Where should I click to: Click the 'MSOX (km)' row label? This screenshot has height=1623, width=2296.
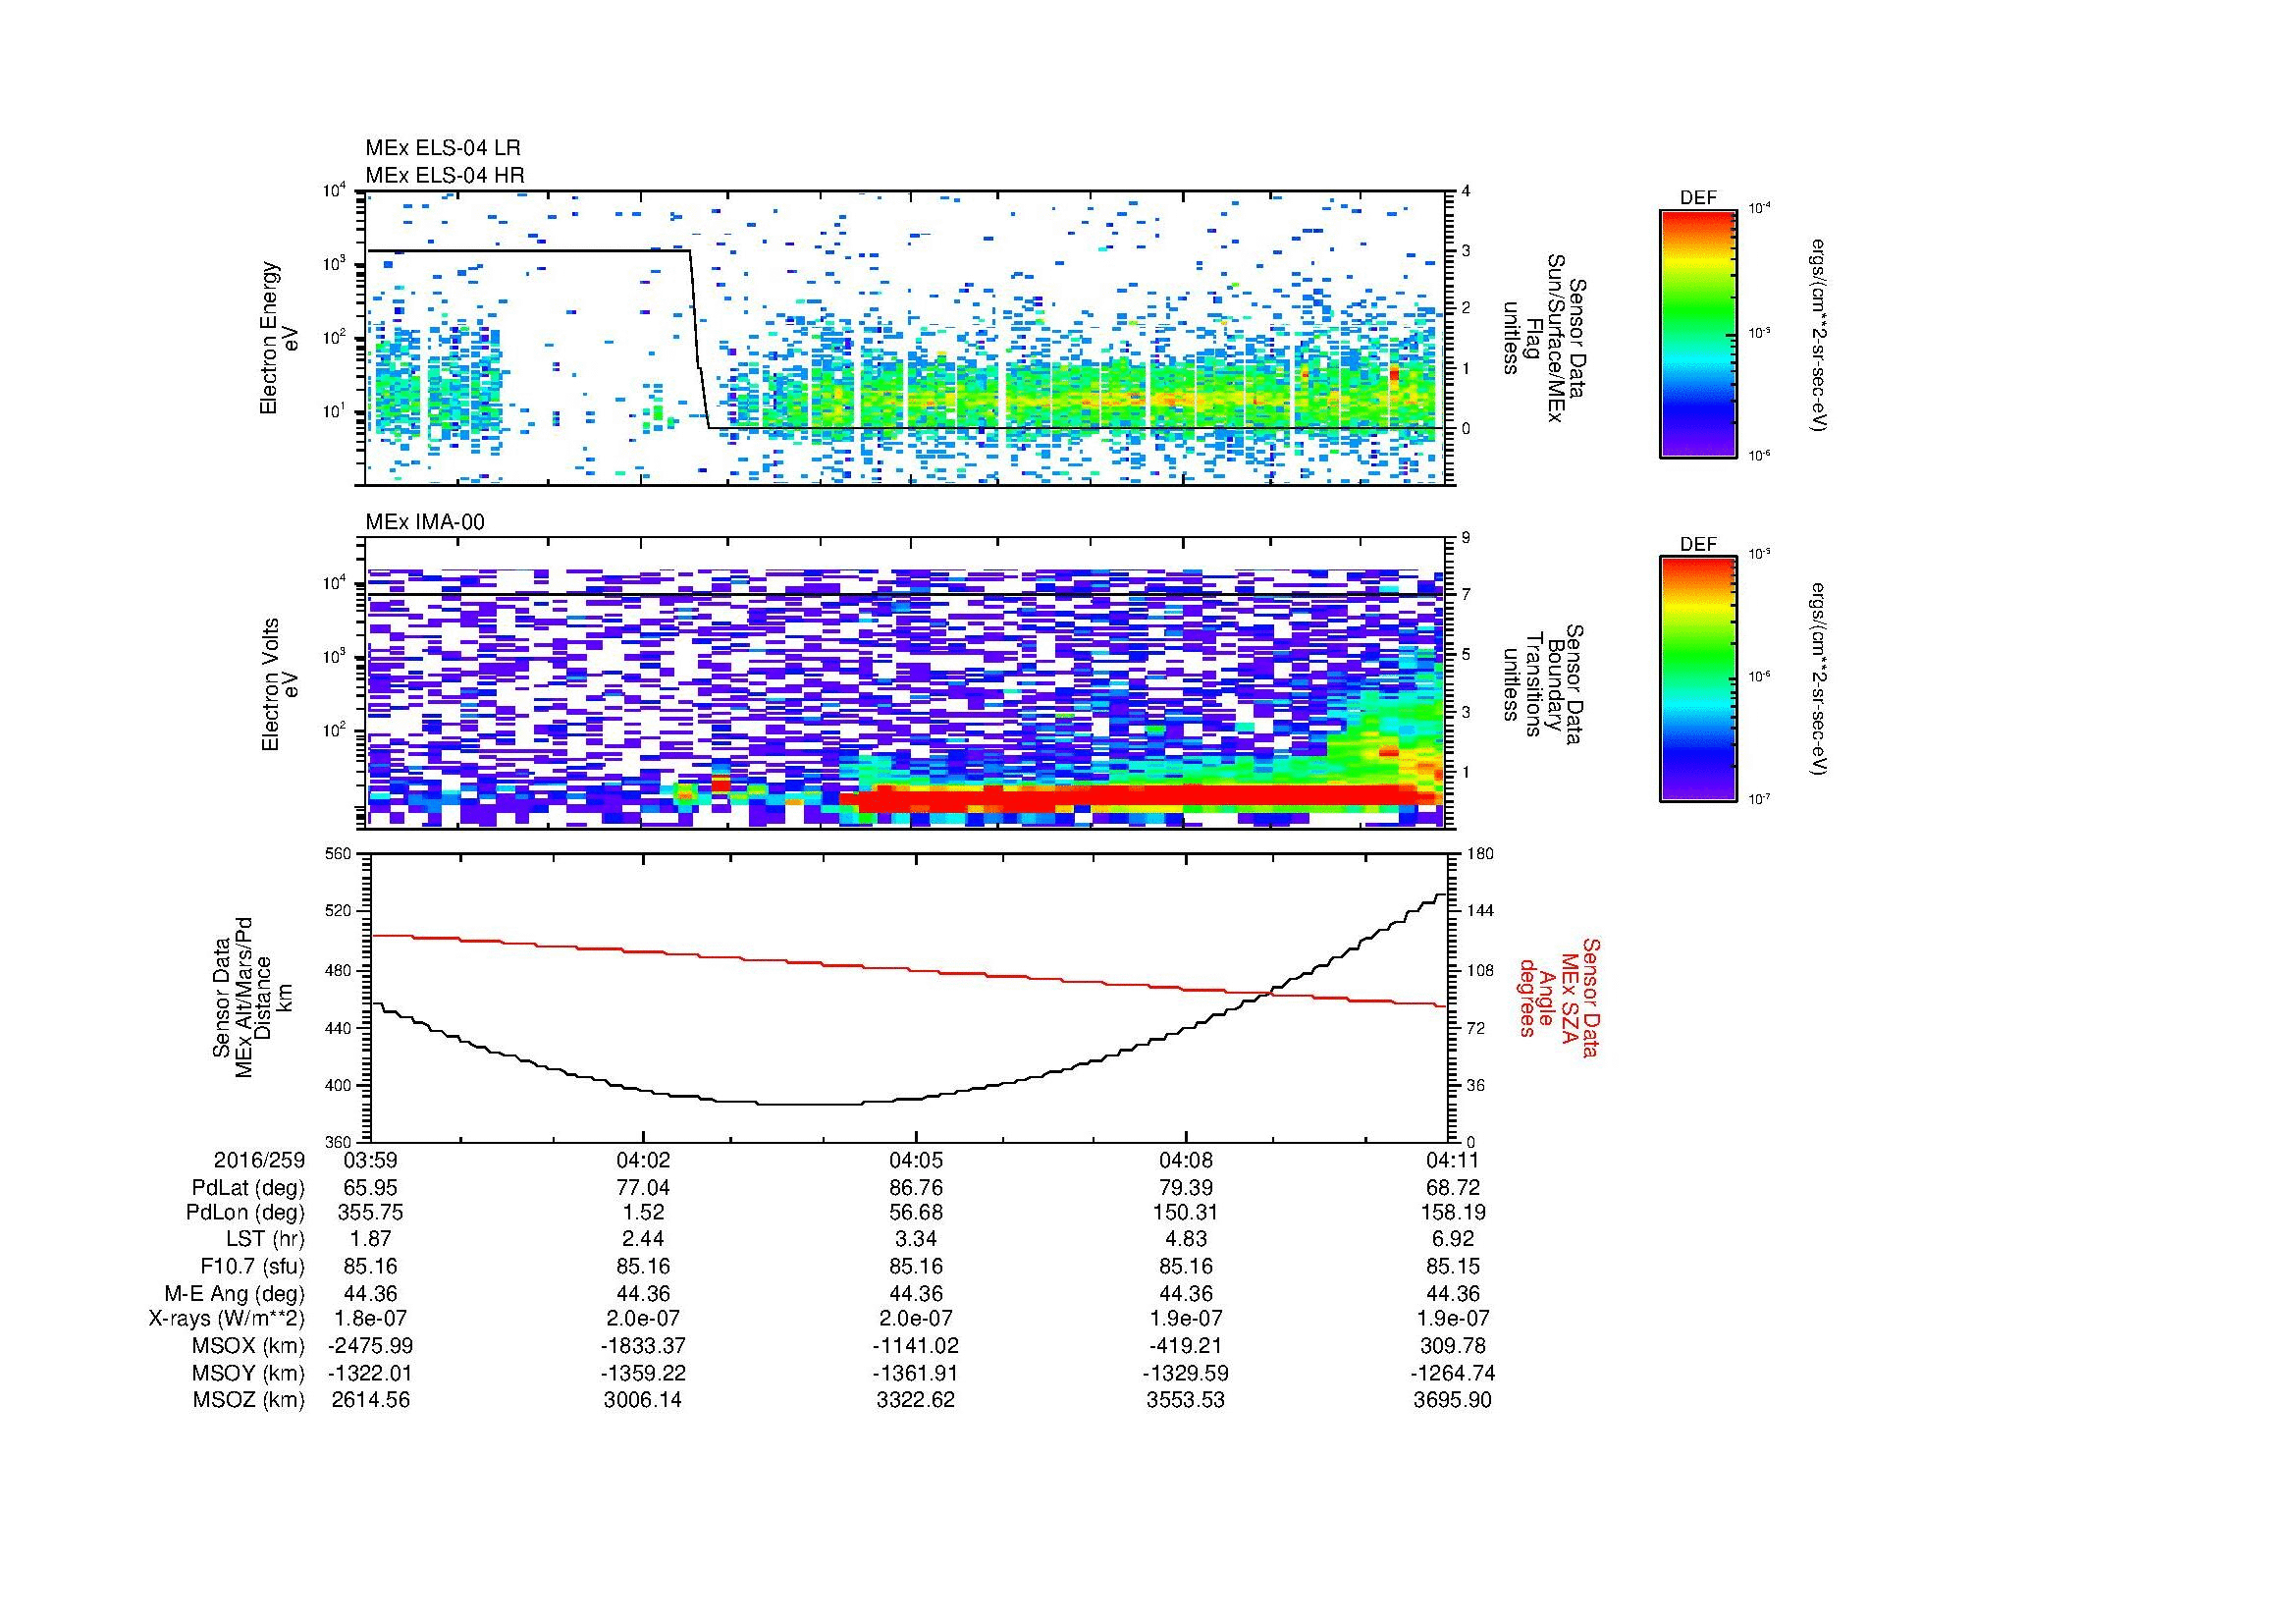coord(249,1346)
